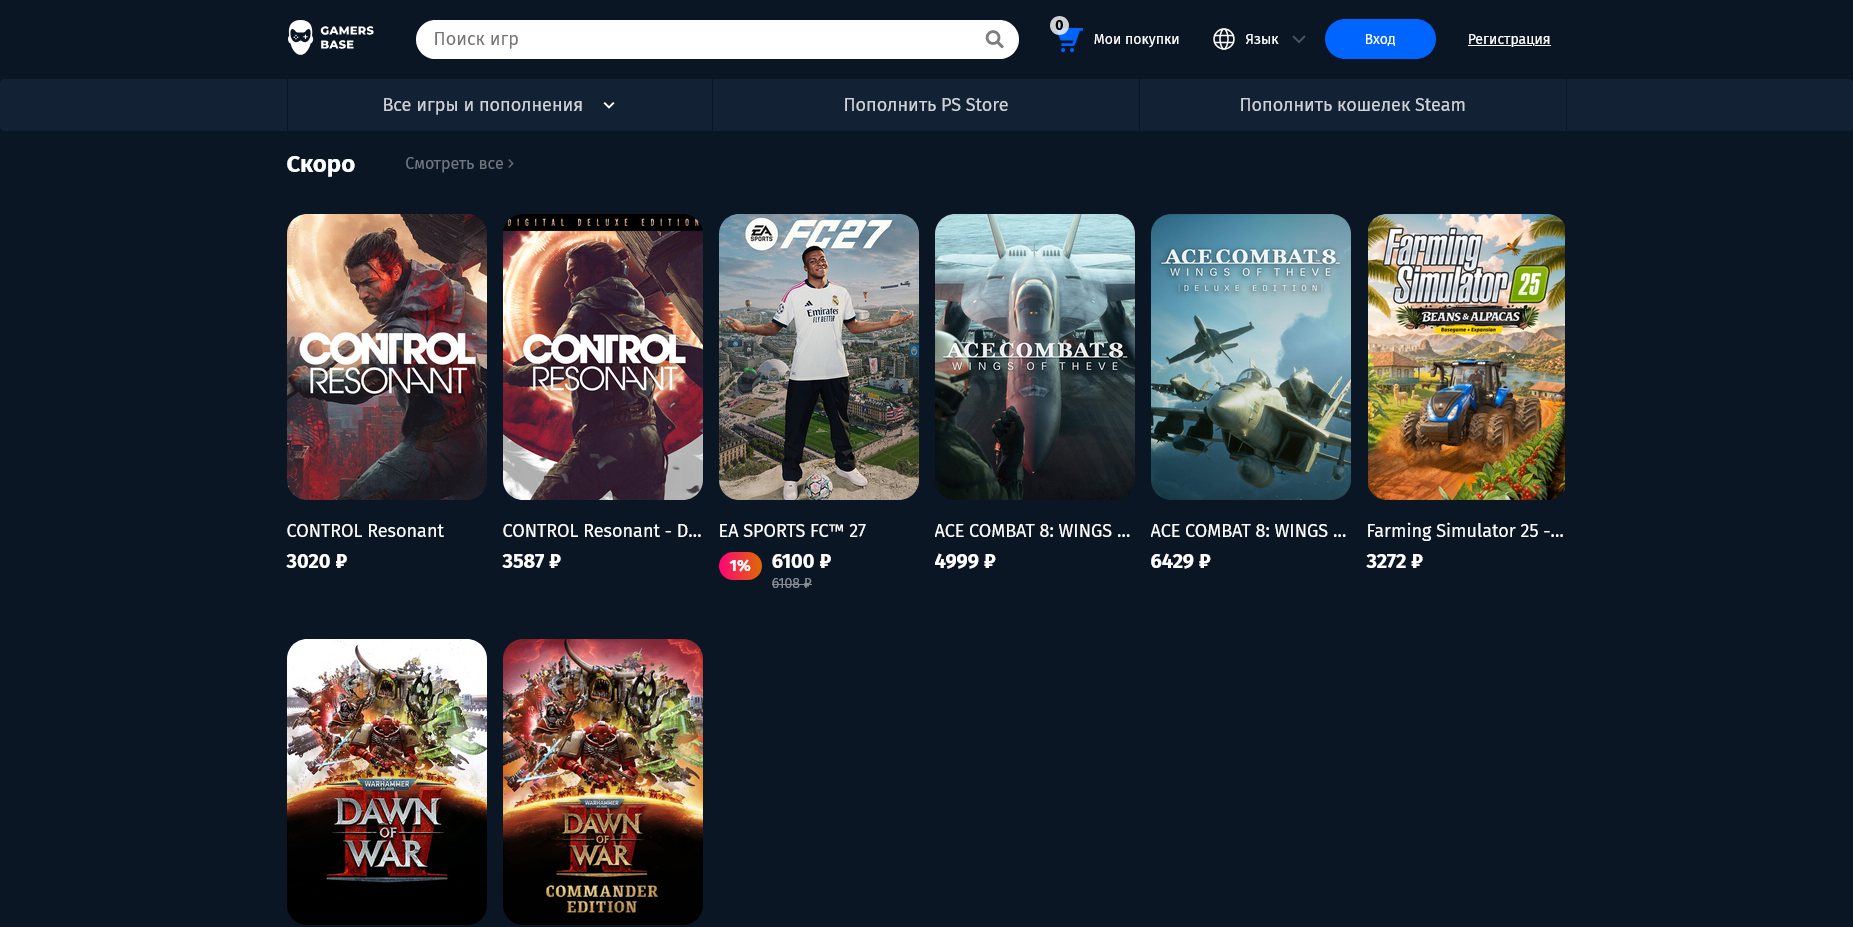The image size is (1853, 927).
Task: Expand Все игры и пополнения menu
Action: (499, 105)
